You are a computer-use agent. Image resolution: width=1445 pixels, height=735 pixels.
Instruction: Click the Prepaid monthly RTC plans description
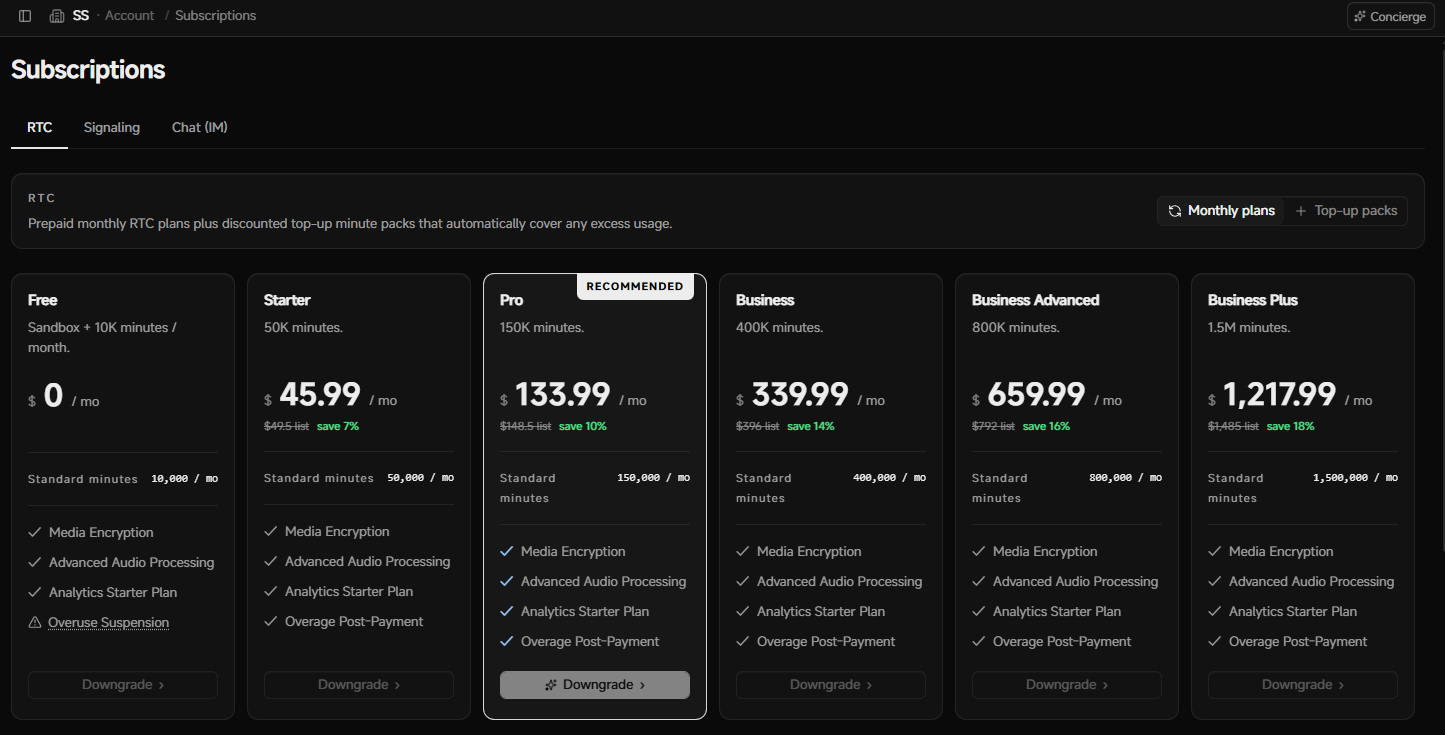coord(350,223)
